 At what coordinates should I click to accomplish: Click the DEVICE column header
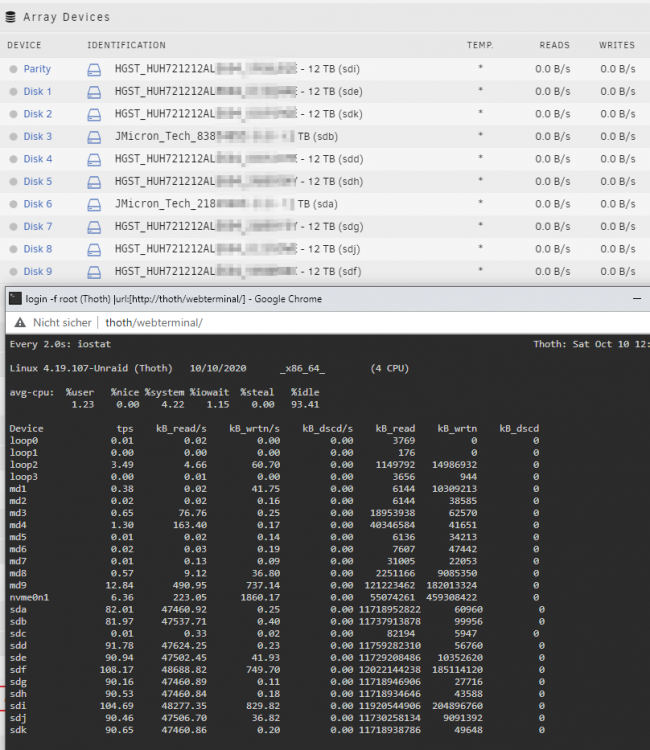(x=24, y=45)
